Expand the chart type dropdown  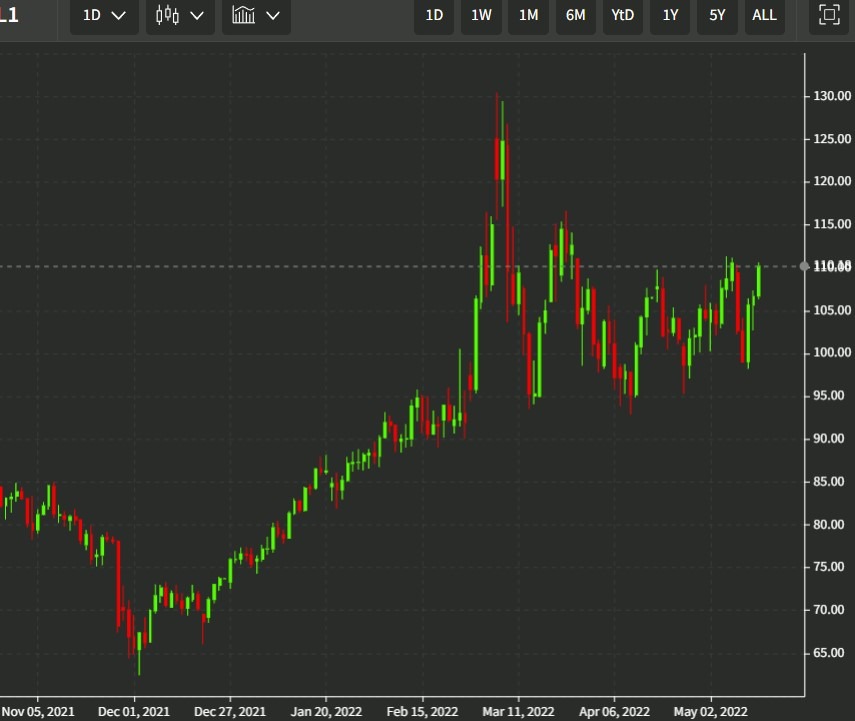coord(180,15)
